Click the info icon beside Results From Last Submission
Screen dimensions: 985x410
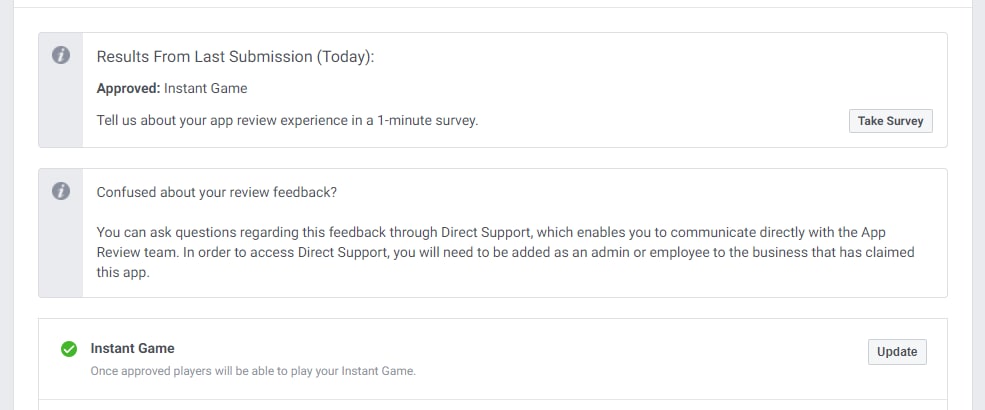pyautogui.click(x=61, y=56)
